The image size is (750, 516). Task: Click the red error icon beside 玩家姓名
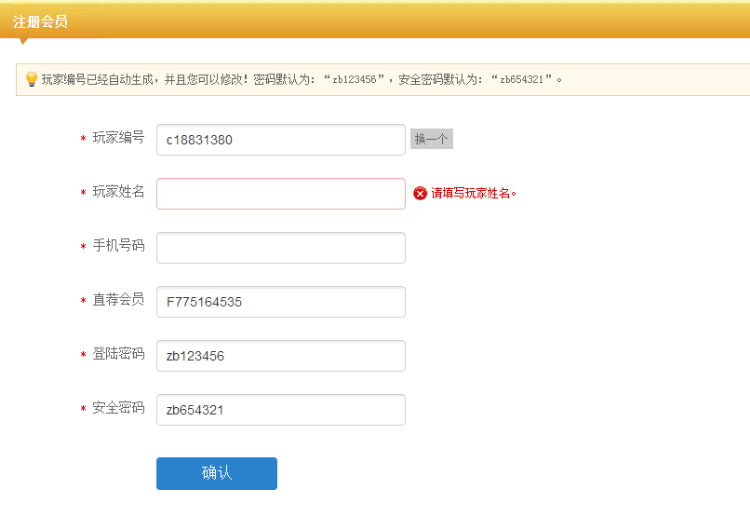(x=420, y=193)
